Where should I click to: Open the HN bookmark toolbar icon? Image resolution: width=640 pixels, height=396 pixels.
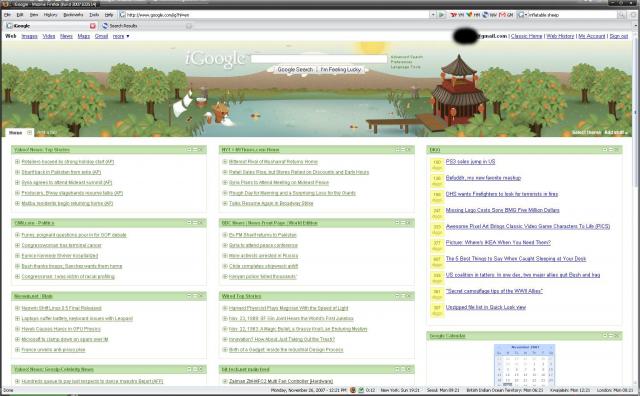pos(473,15)
